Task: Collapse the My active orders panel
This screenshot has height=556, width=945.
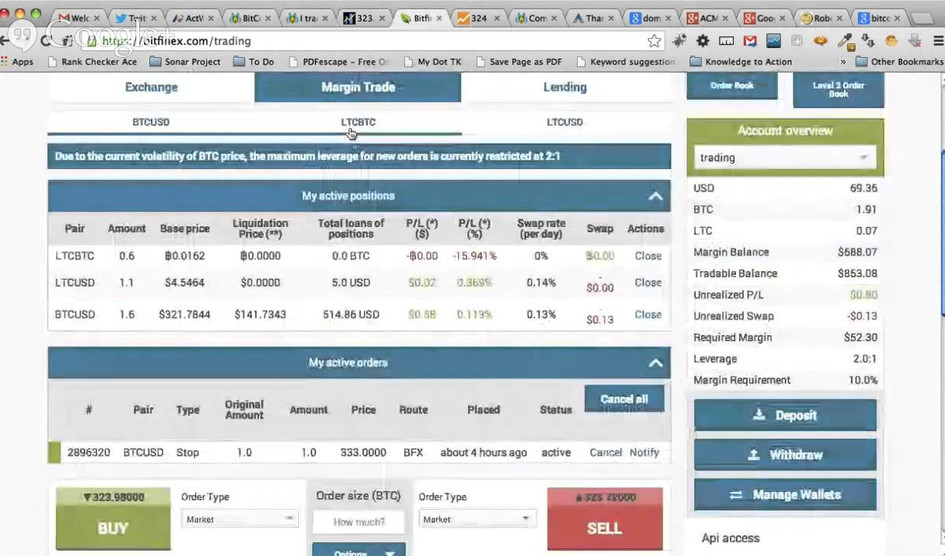Action: [x=655, y=363]
